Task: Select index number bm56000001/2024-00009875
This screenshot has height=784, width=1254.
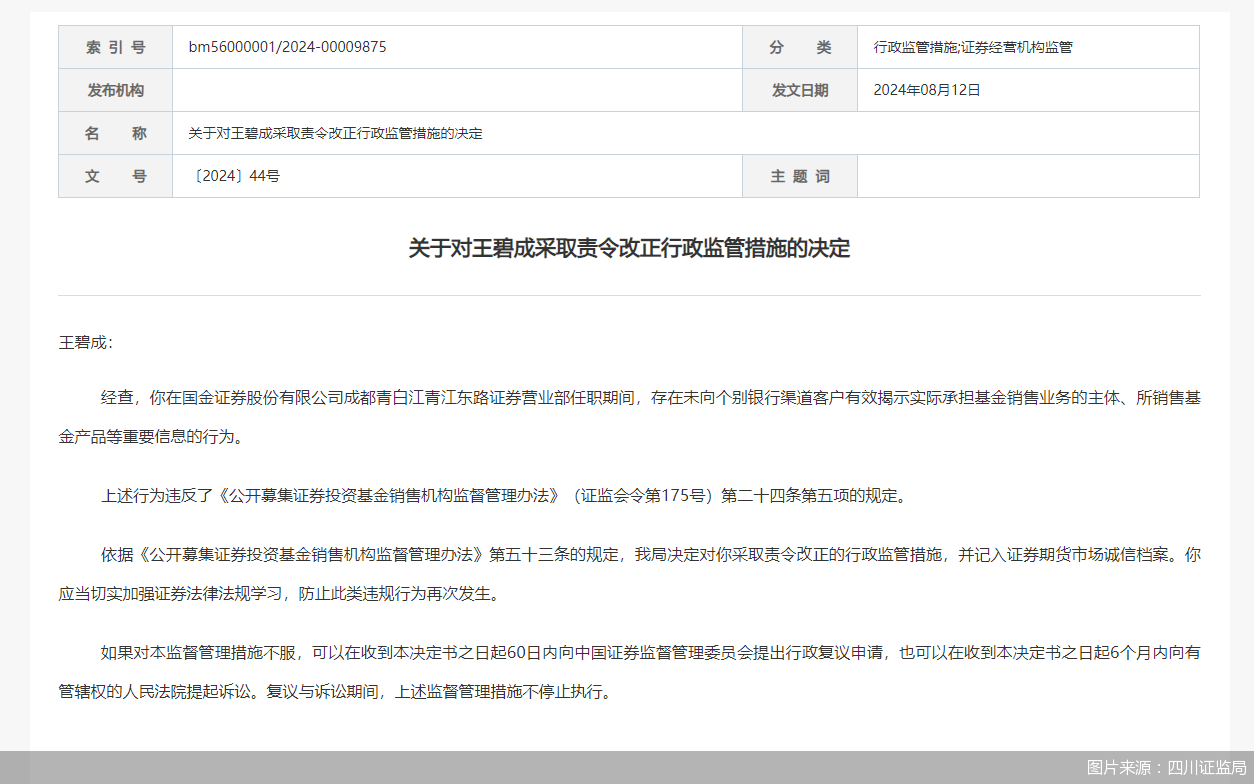Action: [287, 47]
